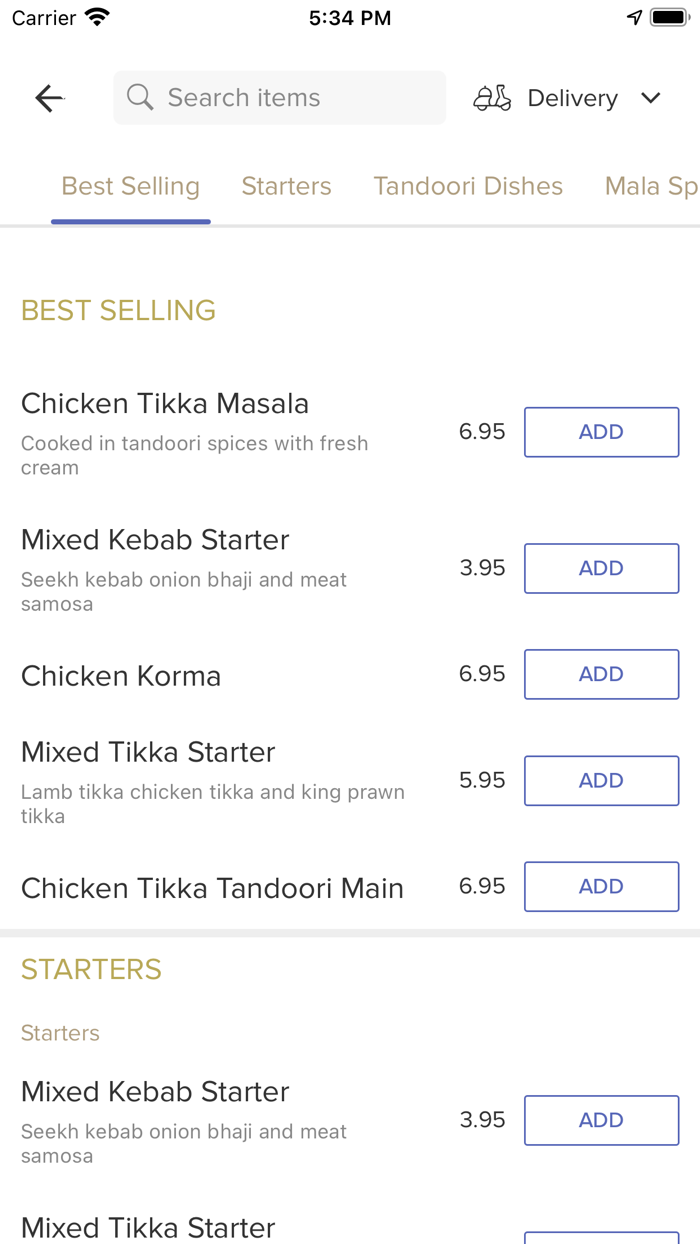700x1244 pixels.
Task: Open the Delivery options dropdown
Action: [572, 97]
